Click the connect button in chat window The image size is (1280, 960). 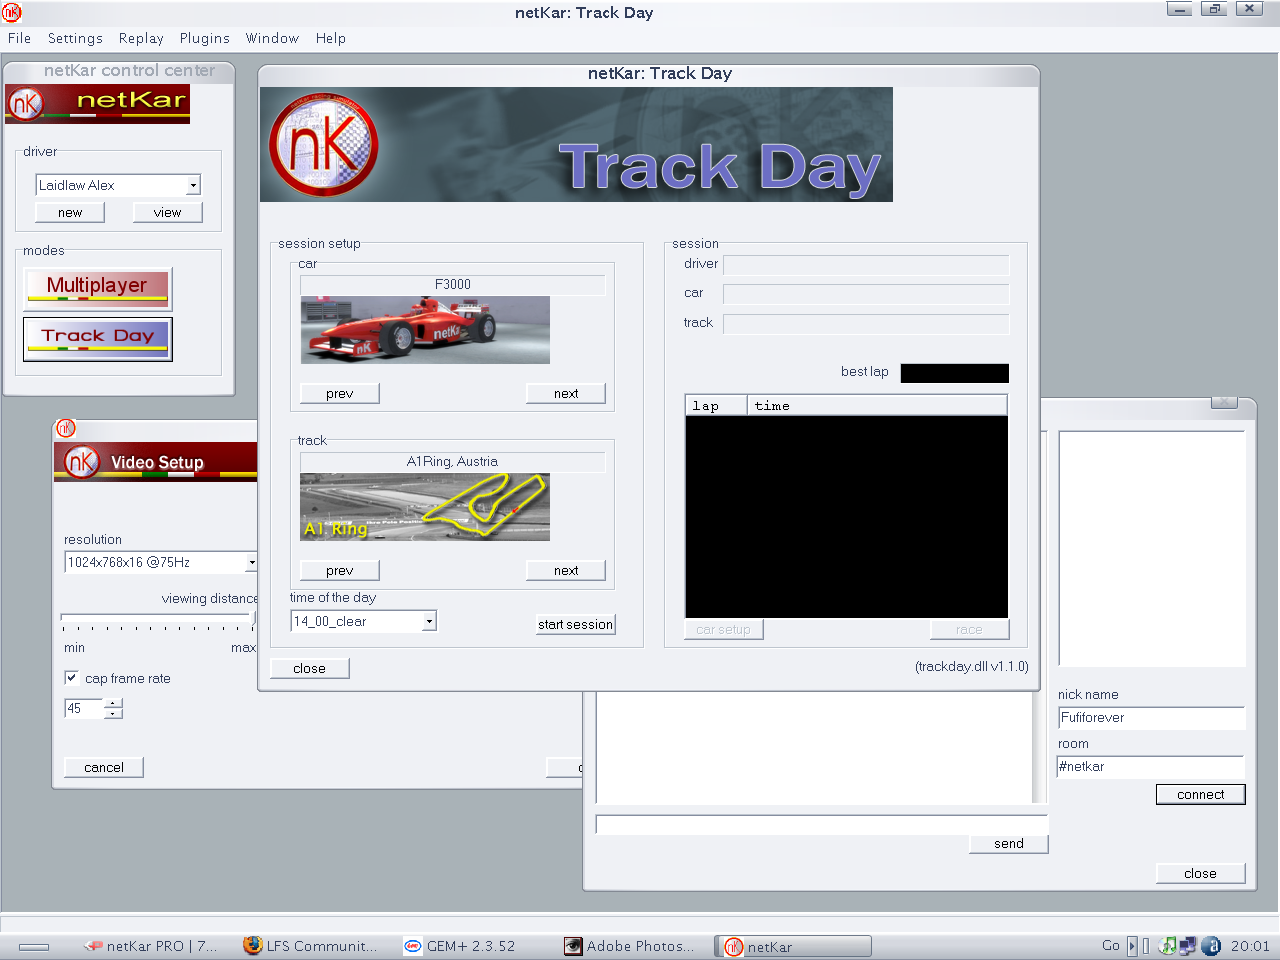tap(1201, 794)
